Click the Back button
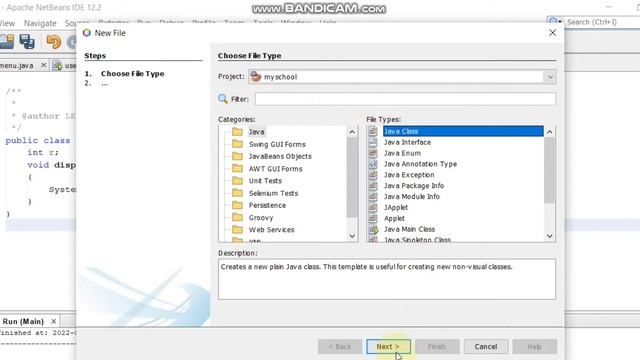Image resolution: width=640 pixels, height=360 pixels. 340,347
